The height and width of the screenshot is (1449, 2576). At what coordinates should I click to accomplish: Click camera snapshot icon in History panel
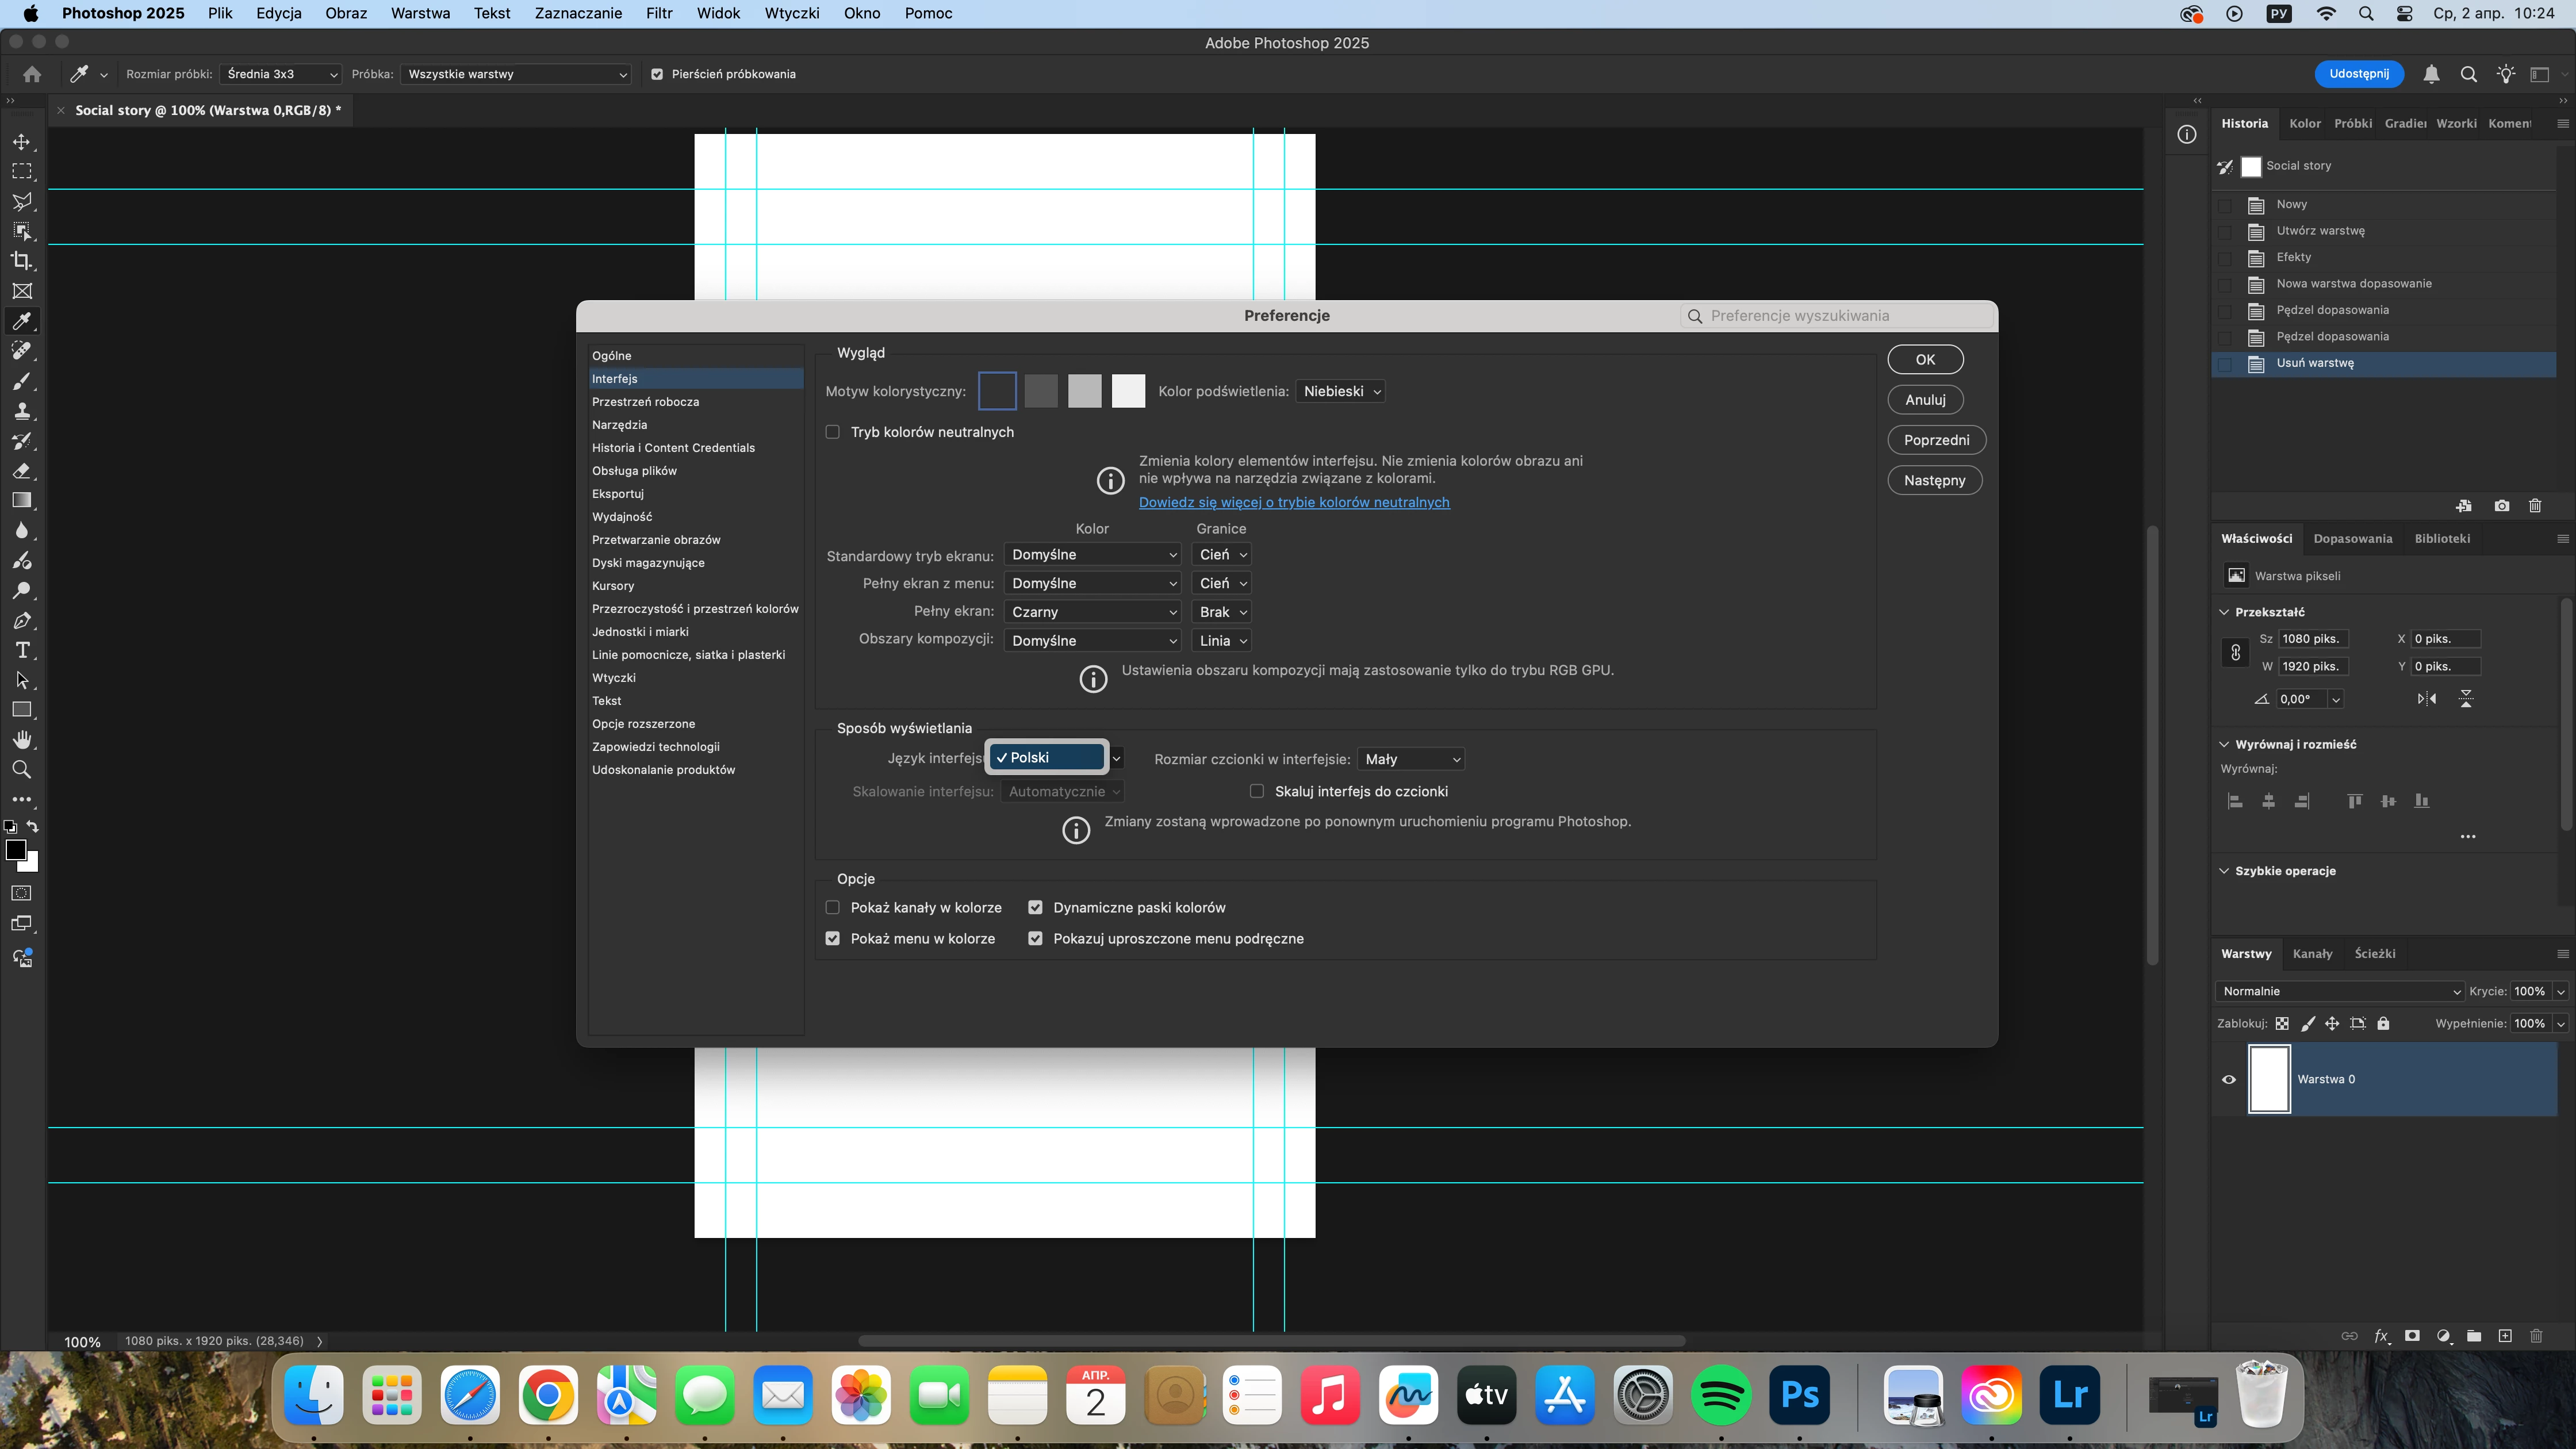2501,506
